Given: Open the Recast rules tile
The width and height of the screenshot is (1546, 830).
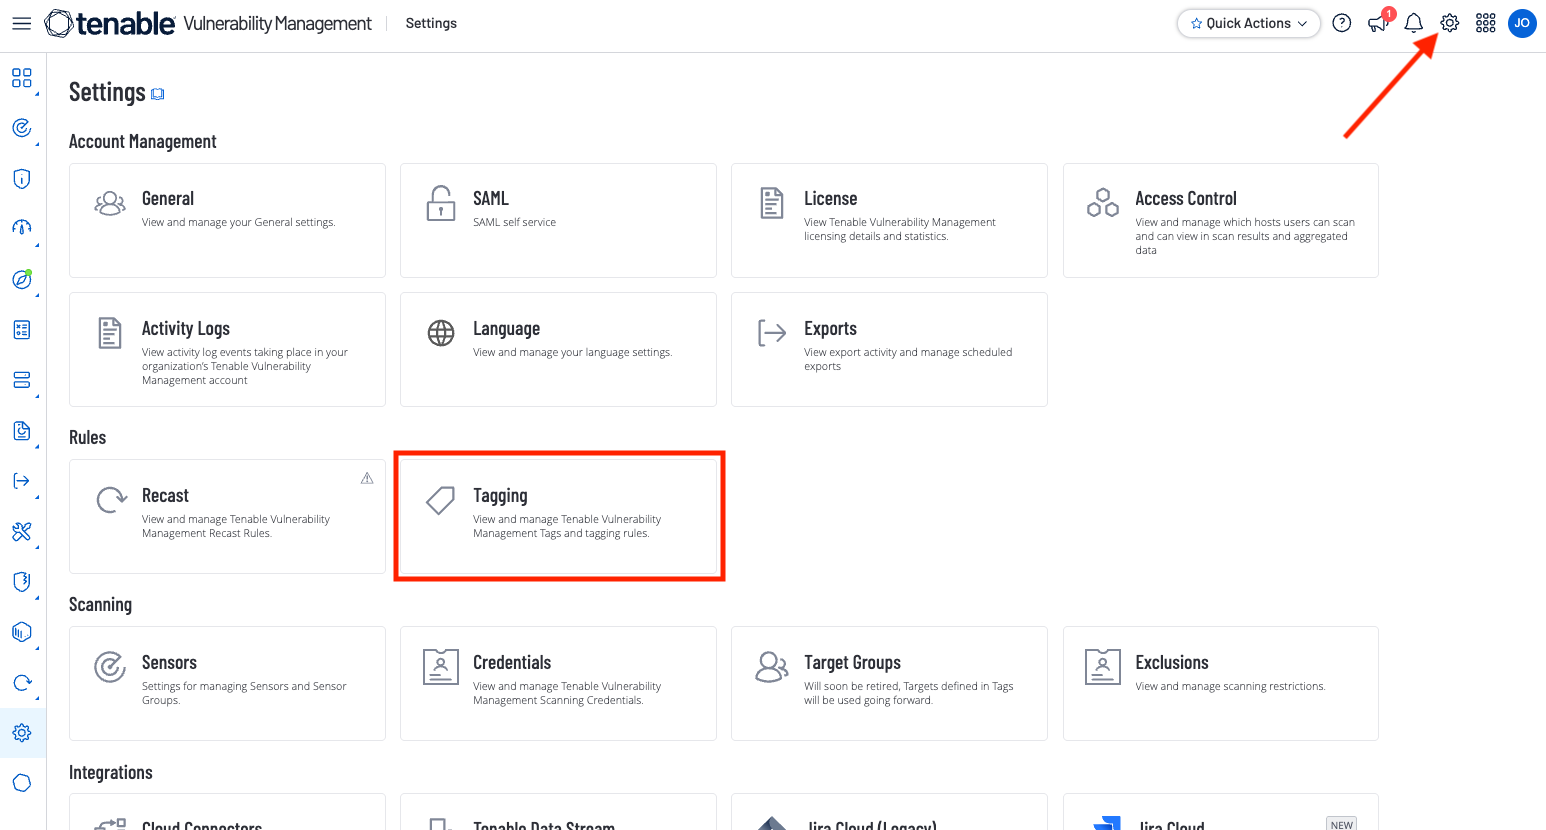Looking at the screenshot, I should [x=227, y=516].
